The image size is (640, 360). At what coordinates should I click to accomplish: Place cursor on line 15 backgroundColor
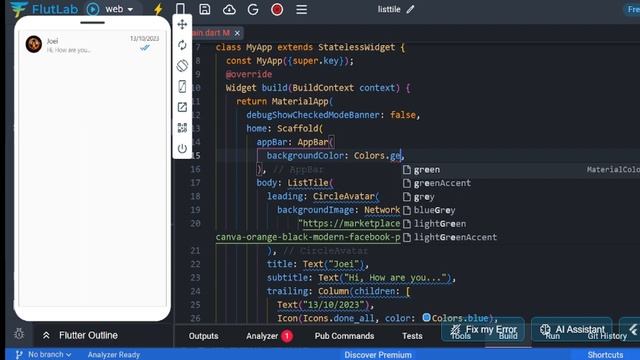[x=305, y=156]
